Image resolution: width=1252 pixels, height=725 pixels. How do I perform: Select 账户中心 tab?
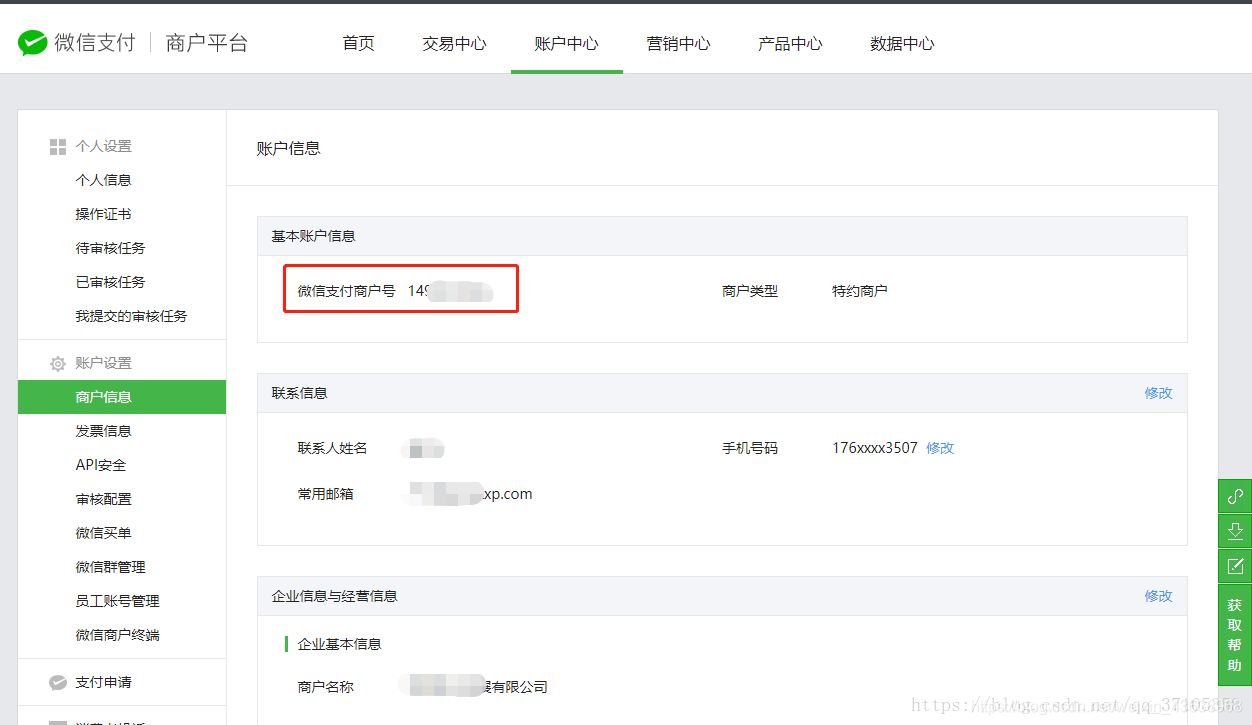click(566, 43)
